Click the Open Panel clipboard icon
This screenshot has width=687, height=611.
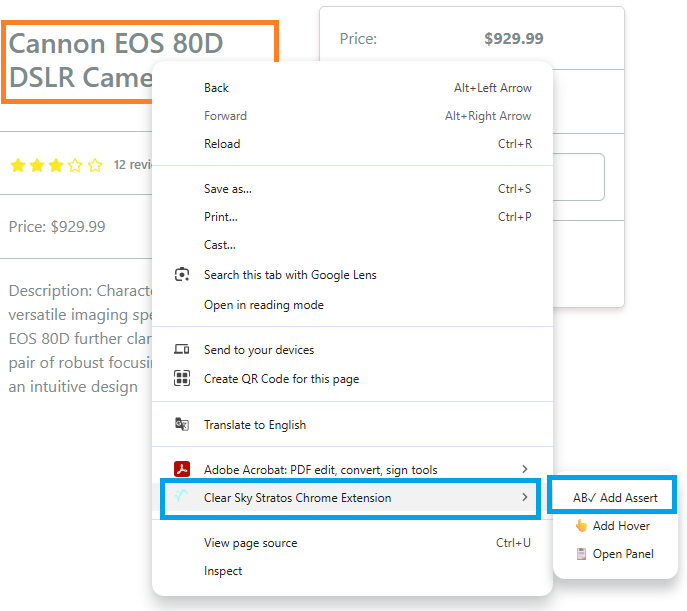tap(581, 554)
